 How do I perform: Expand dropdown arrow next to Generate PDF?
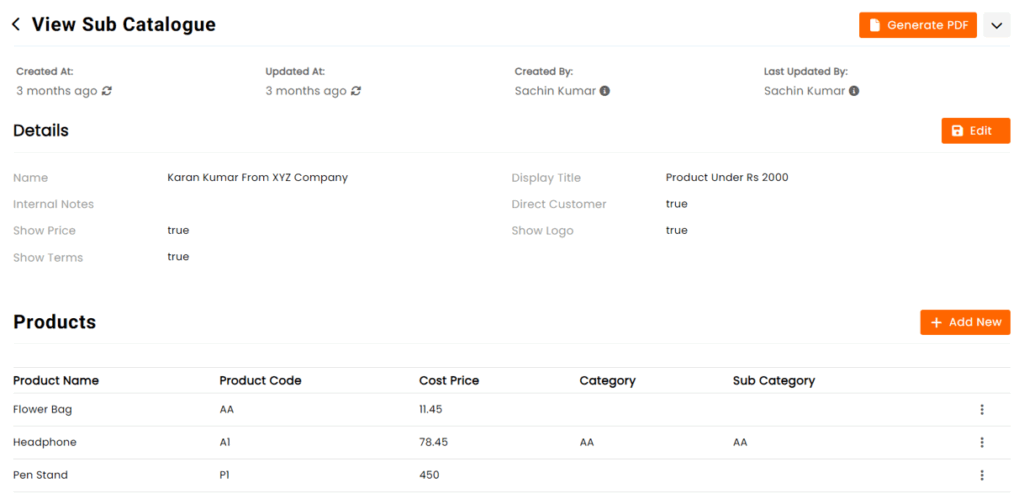[x=997, y=25]
